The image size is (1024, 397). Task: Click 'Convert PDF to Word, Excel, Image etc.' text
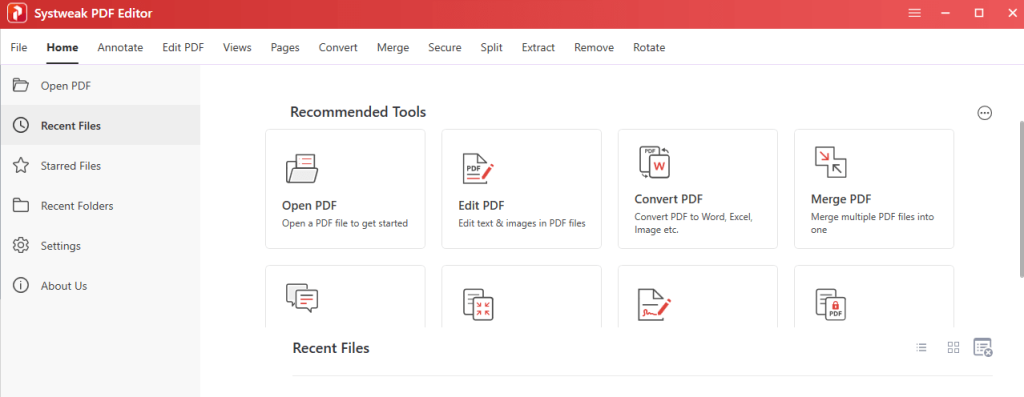pos(694,223)
